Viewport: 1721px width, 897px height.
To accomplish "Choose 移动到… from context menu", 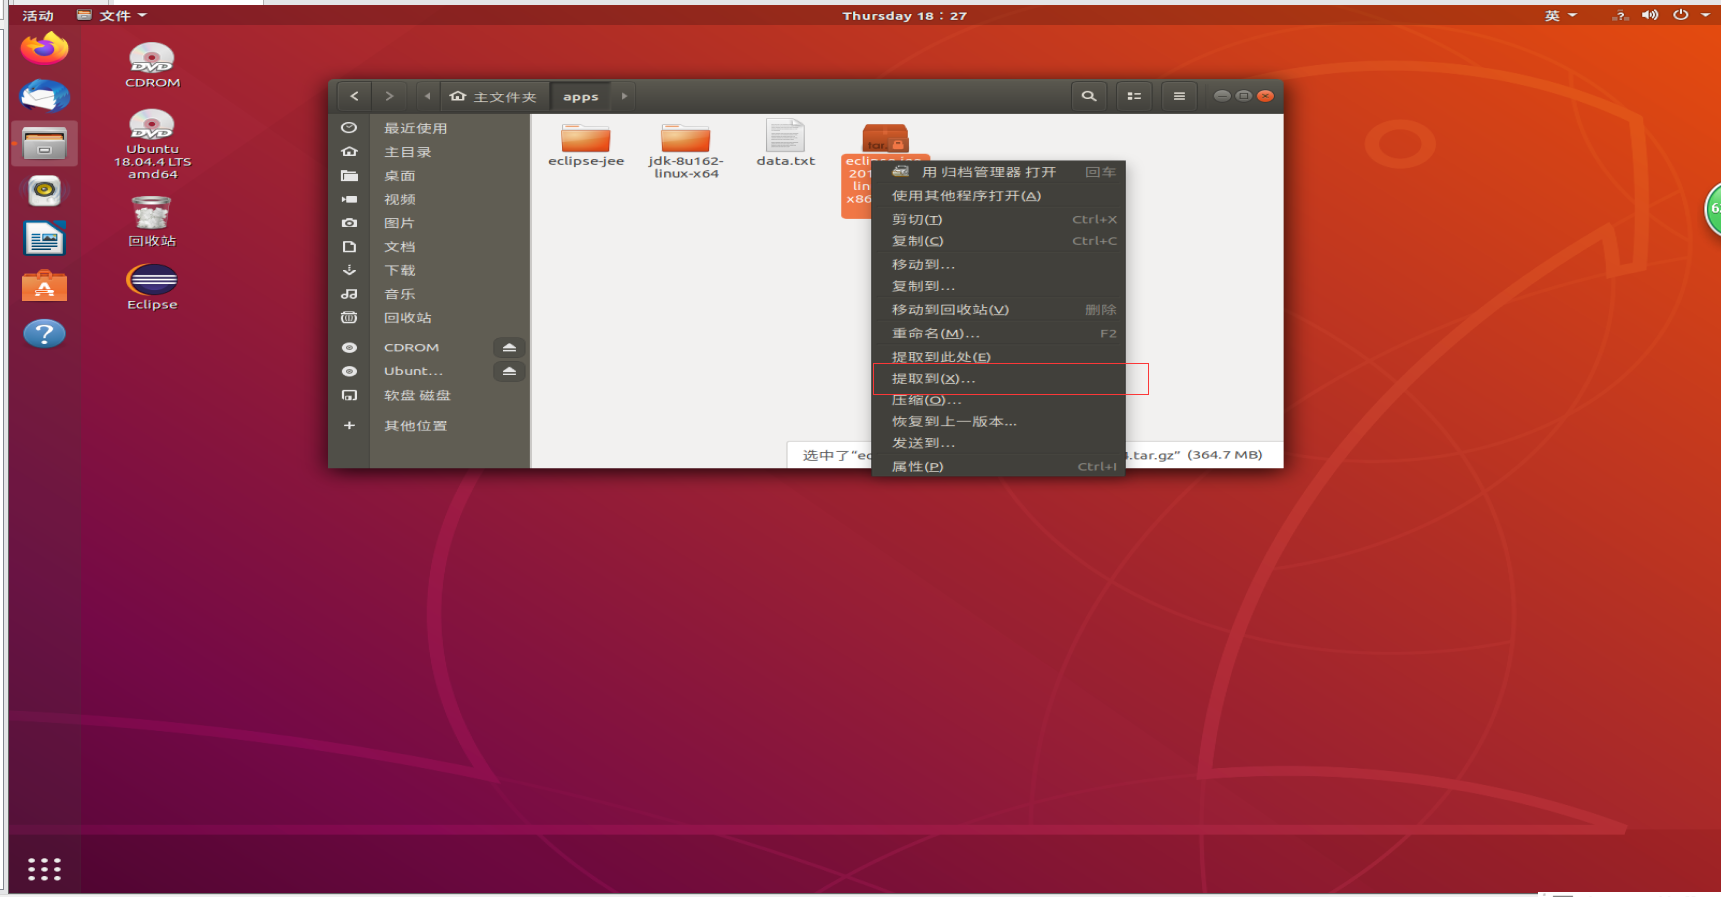I will point(999,265).
